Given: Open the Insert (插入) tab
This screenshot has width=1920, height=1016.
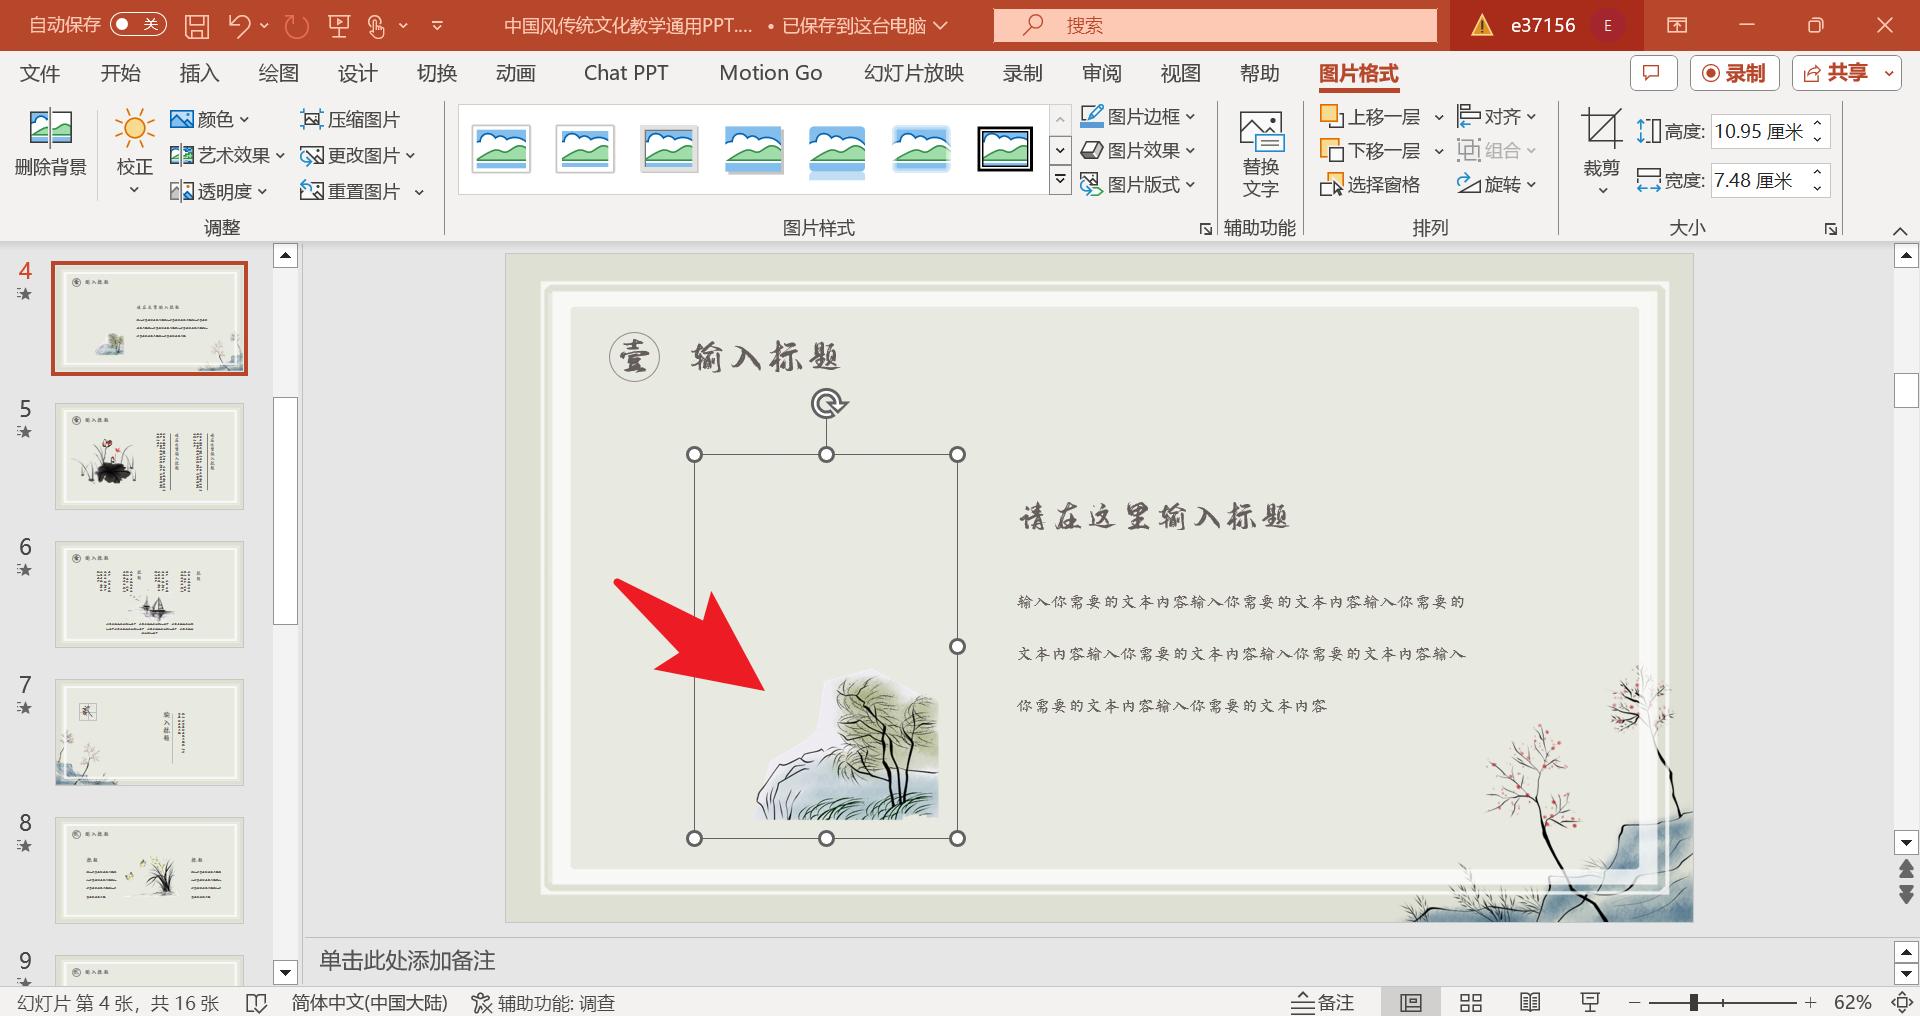Looking at the screenshot, I should tap(199, 73).
